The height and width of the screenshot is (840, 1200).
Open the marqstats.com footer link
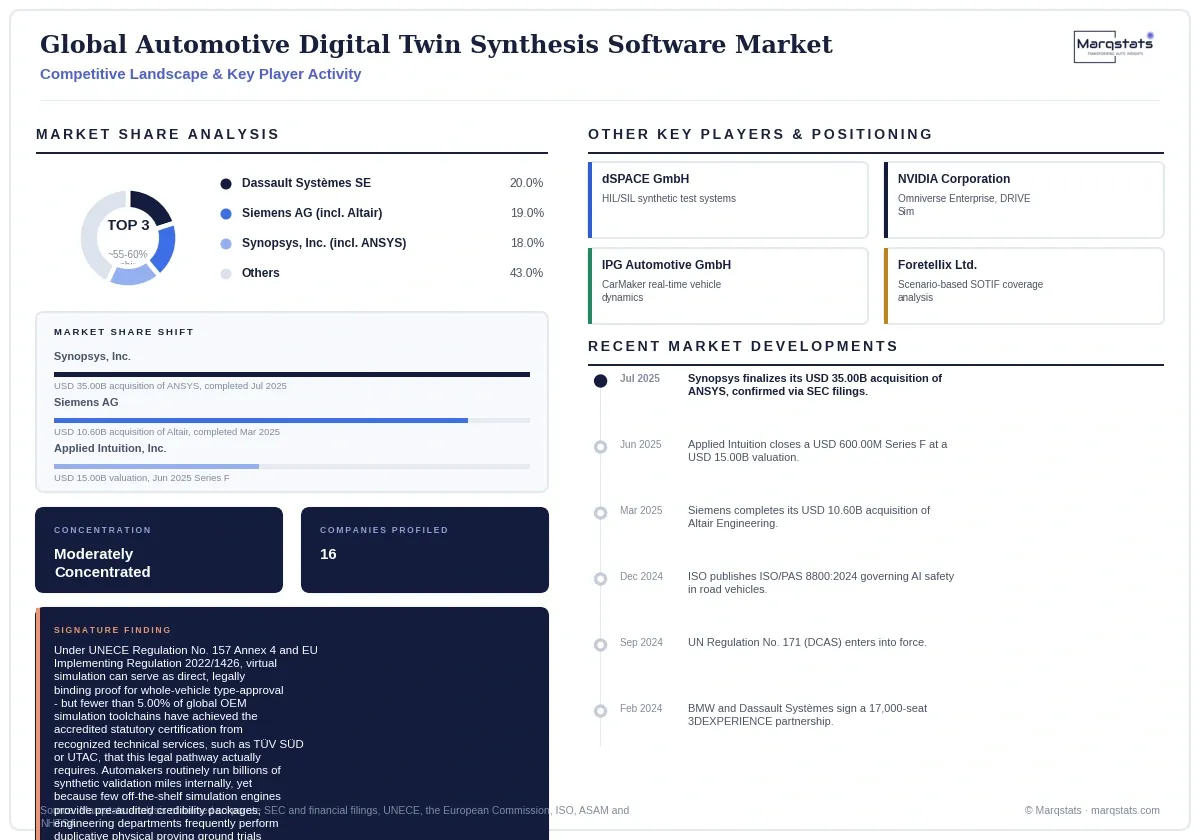1125,810
